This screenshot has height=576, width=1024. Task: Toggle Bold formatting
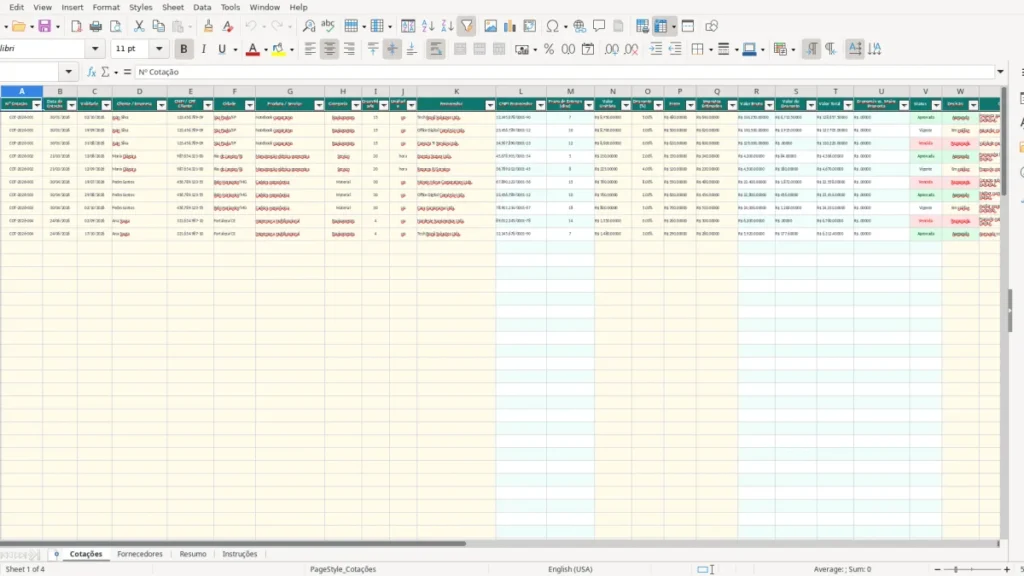[184, 49]
